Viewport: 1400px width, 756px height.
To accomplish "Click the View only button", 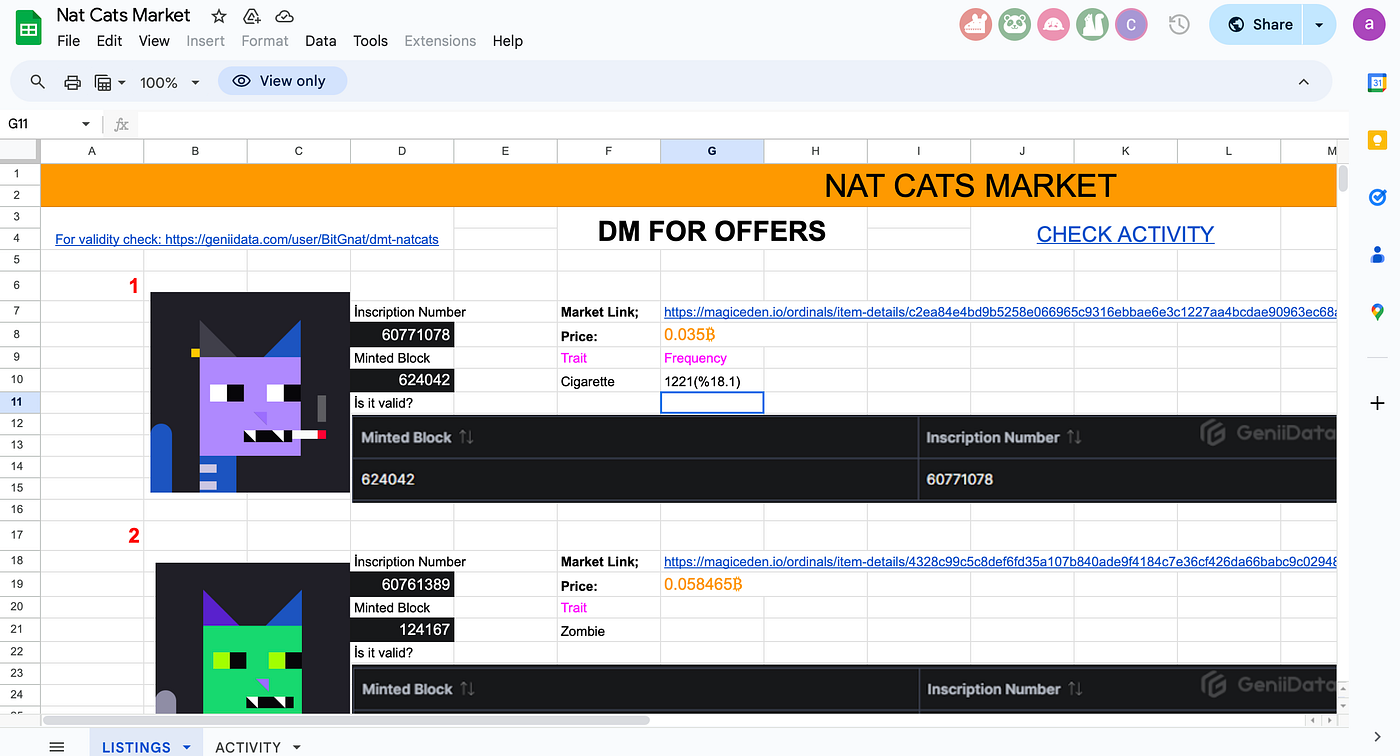I will tap(282, 81).
